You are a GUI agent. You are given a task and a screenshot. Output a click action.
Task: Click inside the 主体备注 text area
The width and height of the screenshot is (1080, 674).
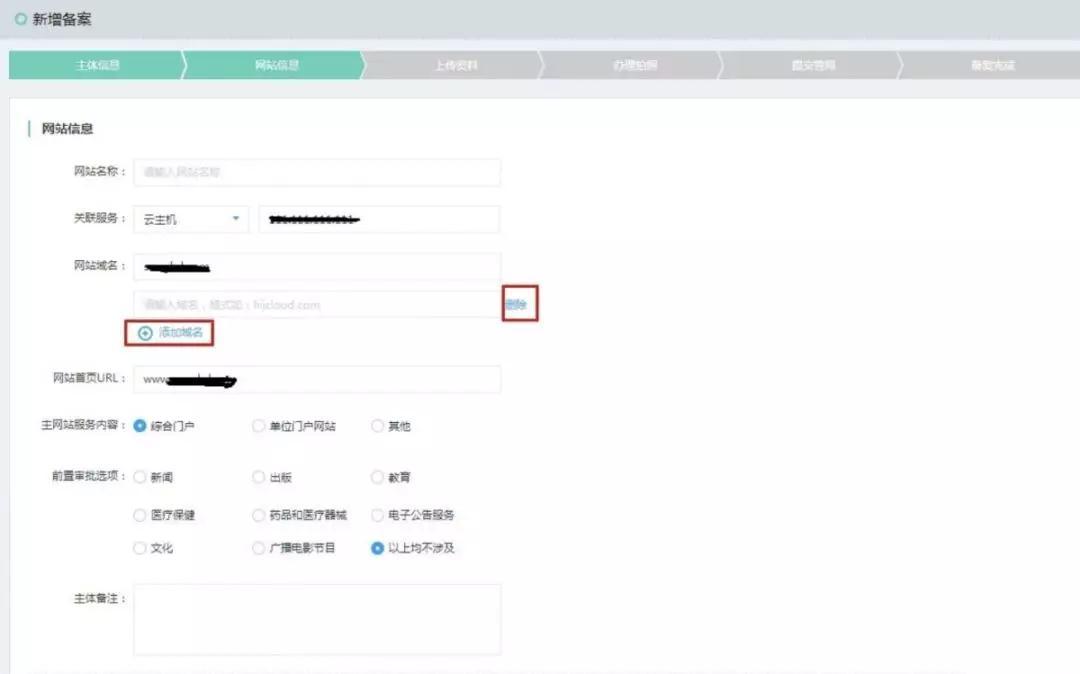(x=316, y=618)
